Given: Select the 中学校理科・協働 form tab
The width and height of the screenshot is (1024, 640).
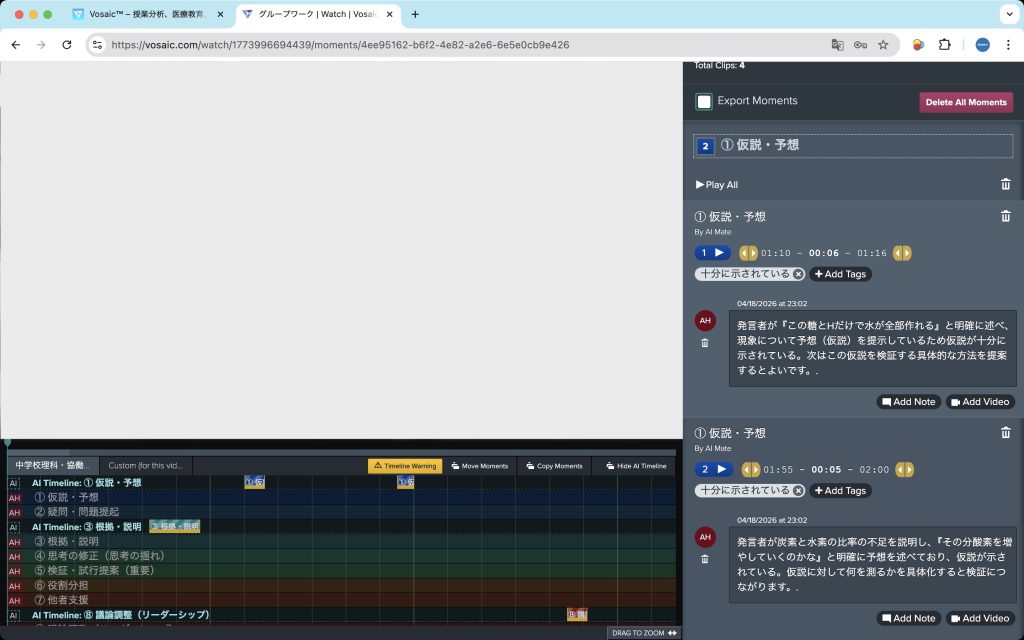Looking at the screenshot, I should [x=52, y=466].
